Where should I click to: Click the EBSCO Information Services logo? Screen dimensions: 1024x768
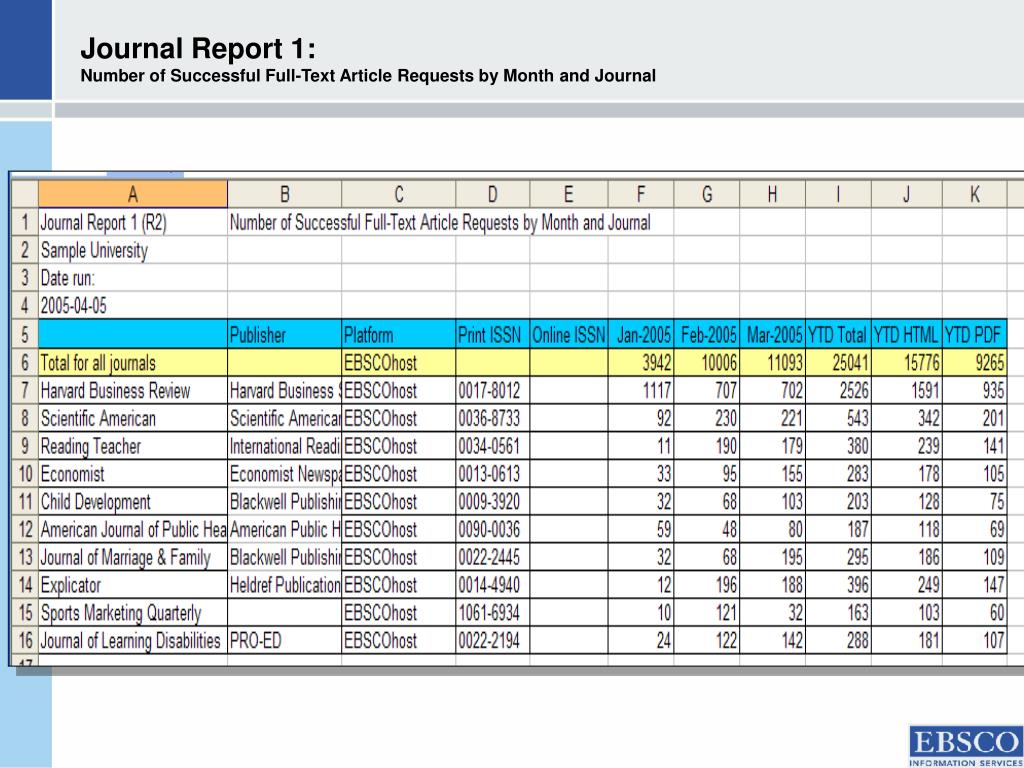(966, 746)
